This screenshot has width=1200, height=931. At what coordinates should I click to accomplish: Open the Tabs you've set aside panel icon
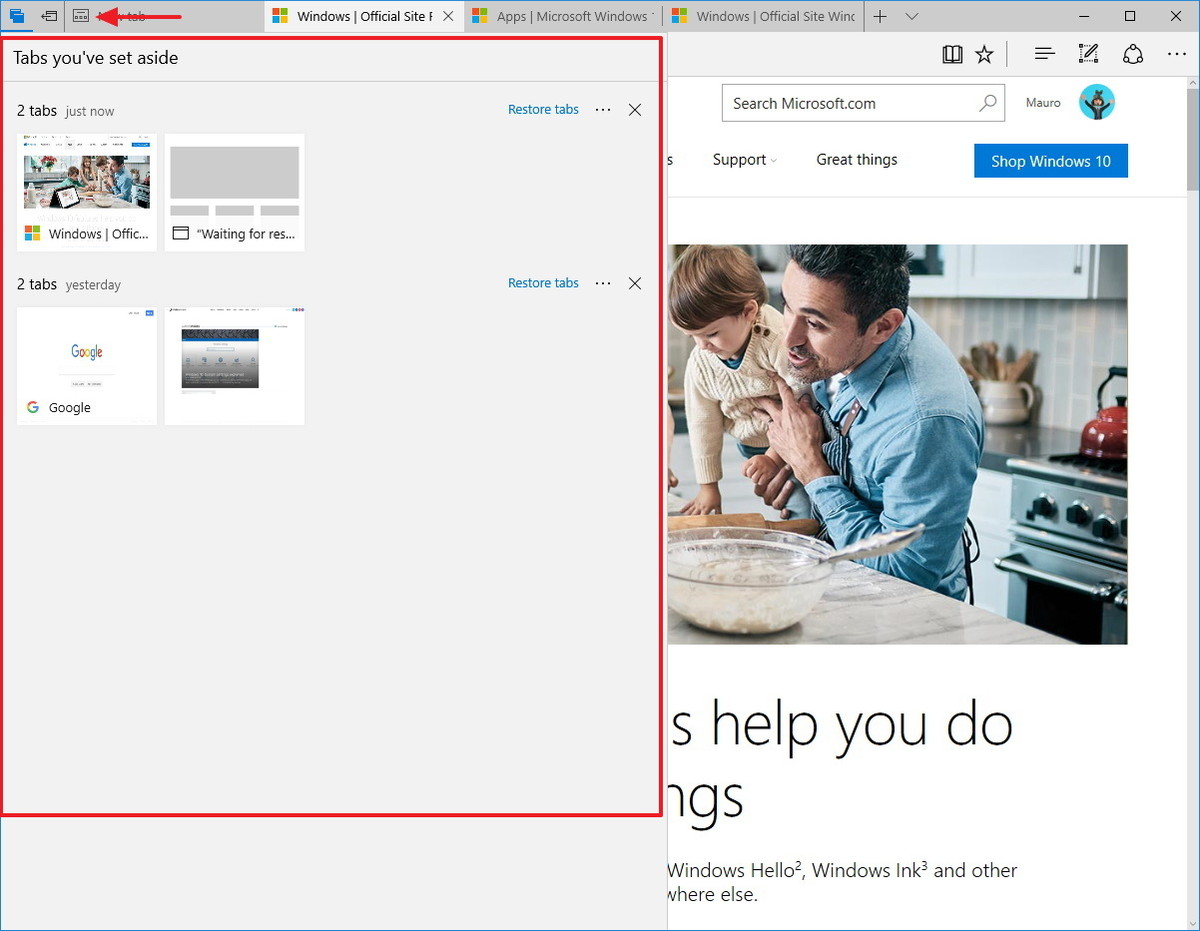pos(17,16)
